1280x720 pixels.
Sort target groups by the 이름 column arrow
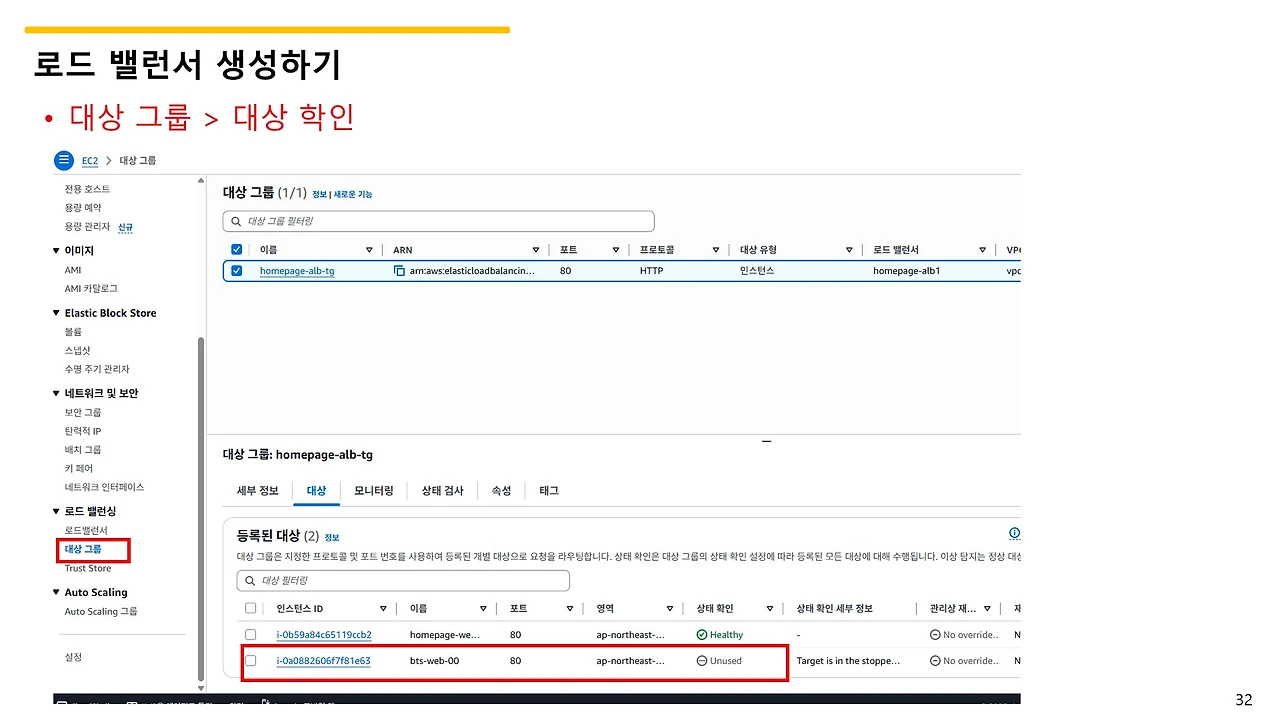pyautogui.click(x=369, y=250)
